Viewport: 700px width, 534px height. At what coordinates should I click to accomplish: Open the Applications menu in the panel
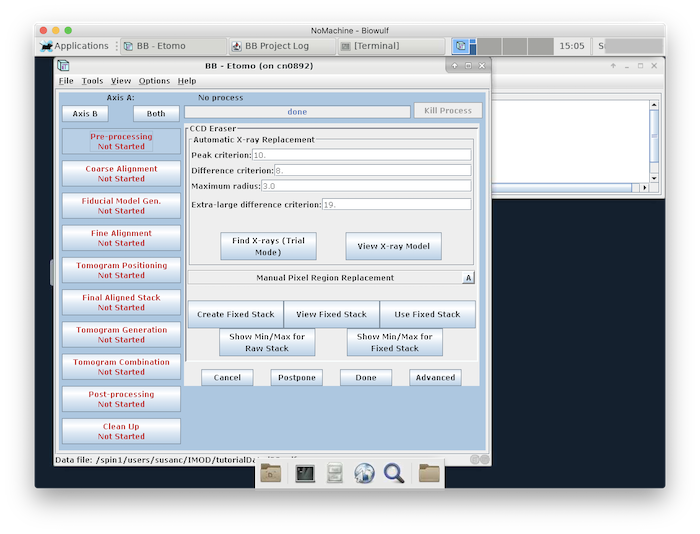74,46
